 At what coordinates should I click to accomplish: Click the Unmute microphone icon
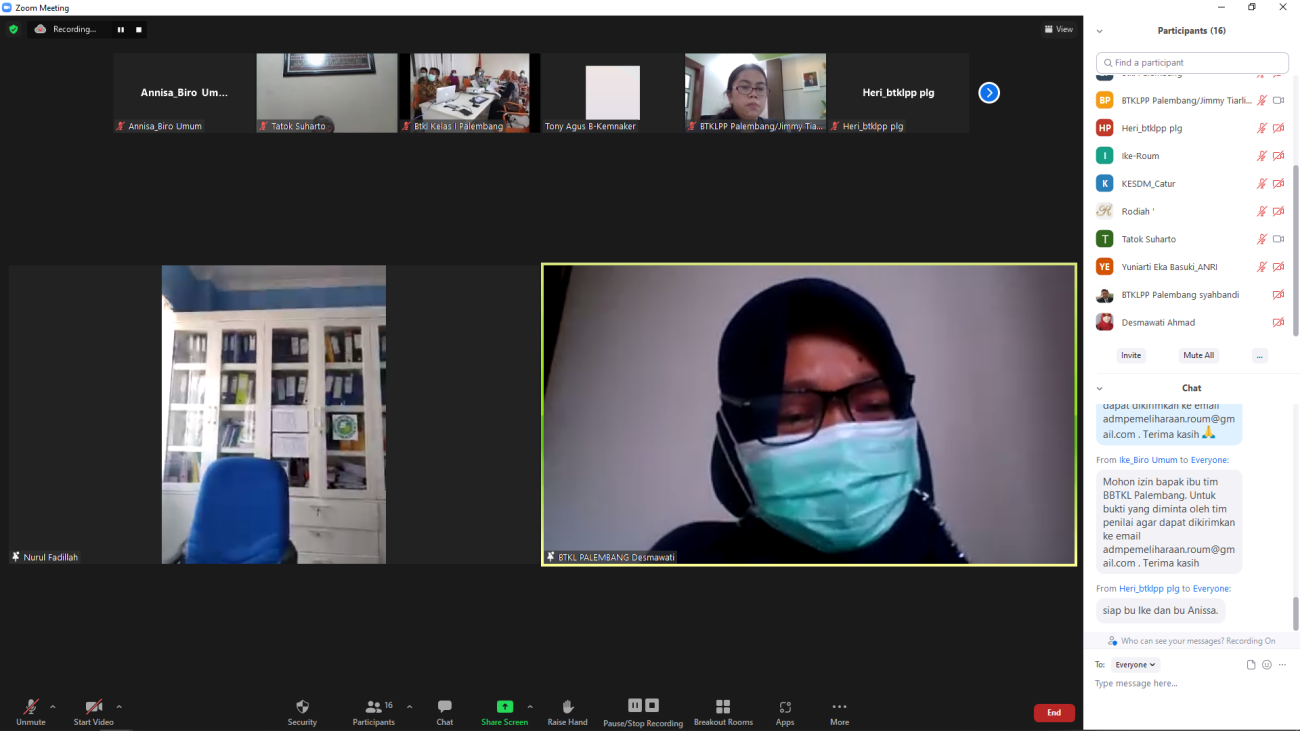30,707
